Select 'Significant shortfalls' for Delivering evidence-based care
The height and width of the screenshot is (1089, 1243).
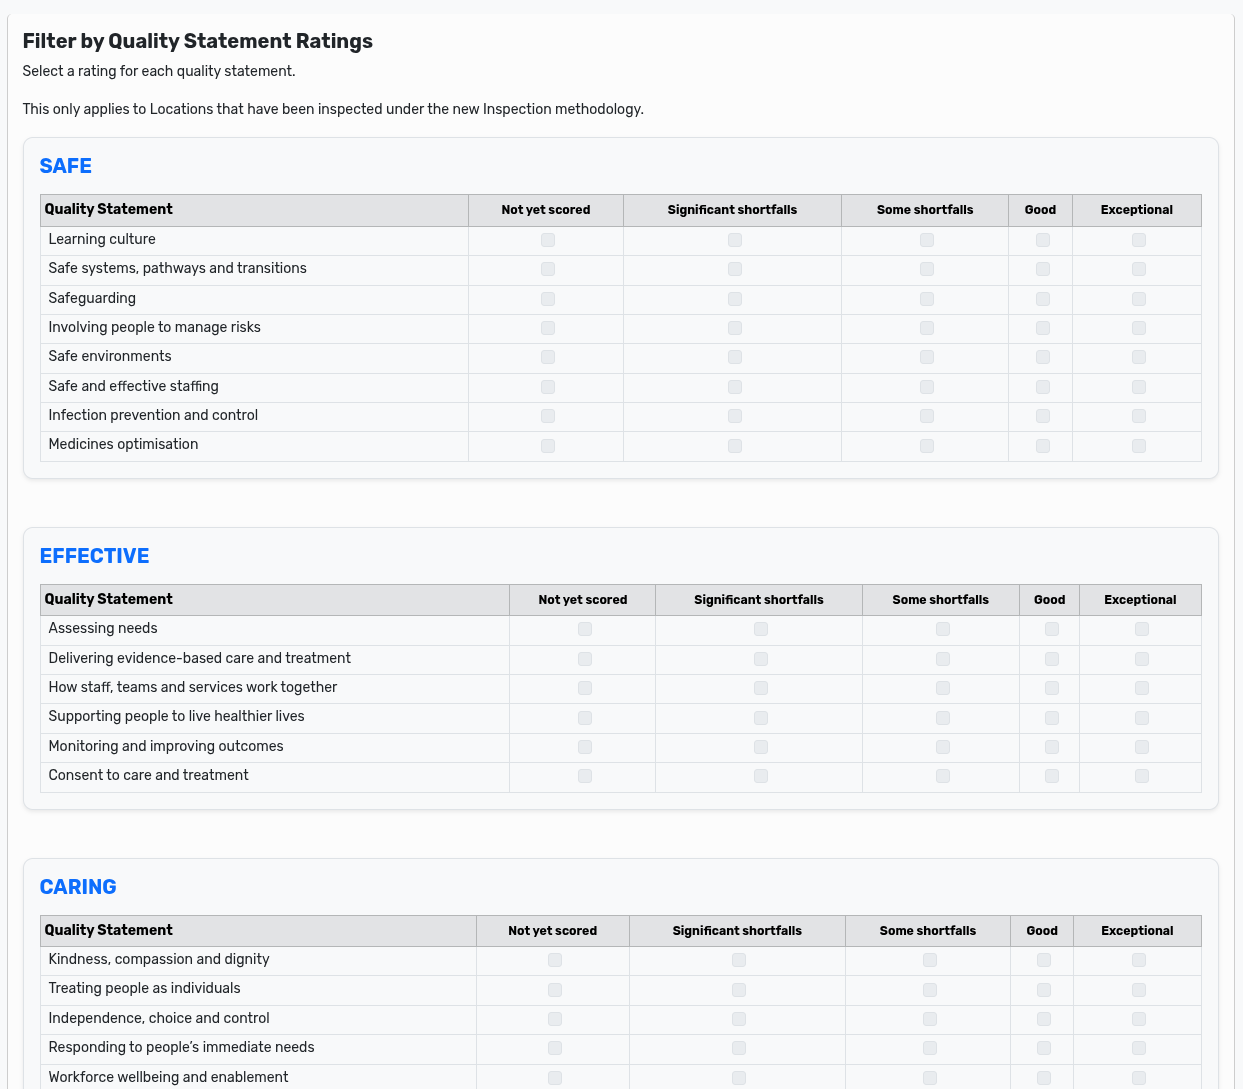coord(760,658)
